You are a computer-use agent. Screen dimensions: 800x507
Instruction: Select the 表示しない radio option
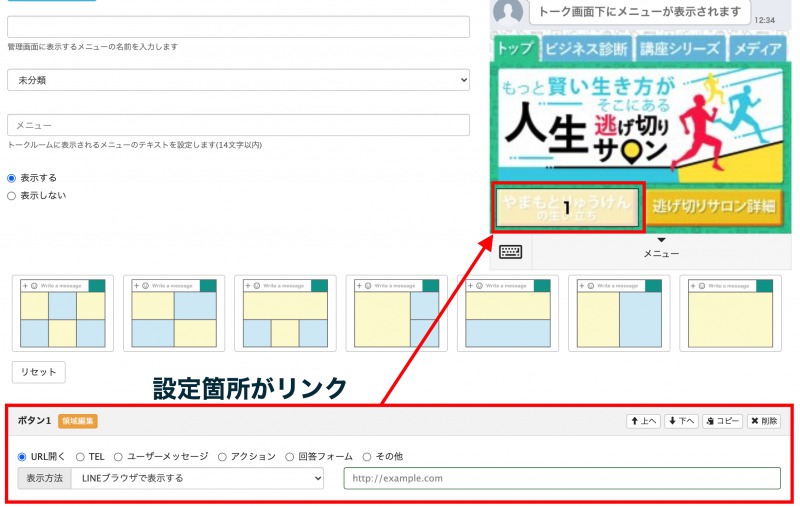[12, 196]
